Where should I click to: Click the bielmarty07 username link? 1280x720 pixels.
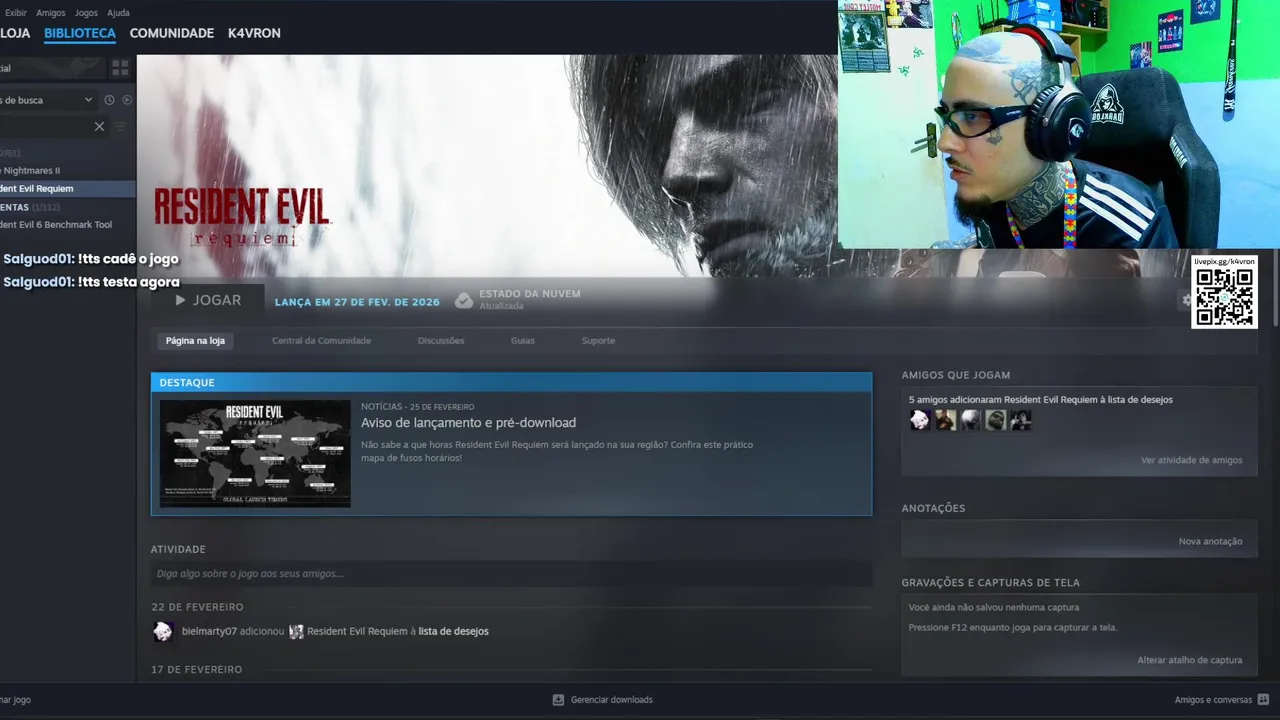click(209, 632)
